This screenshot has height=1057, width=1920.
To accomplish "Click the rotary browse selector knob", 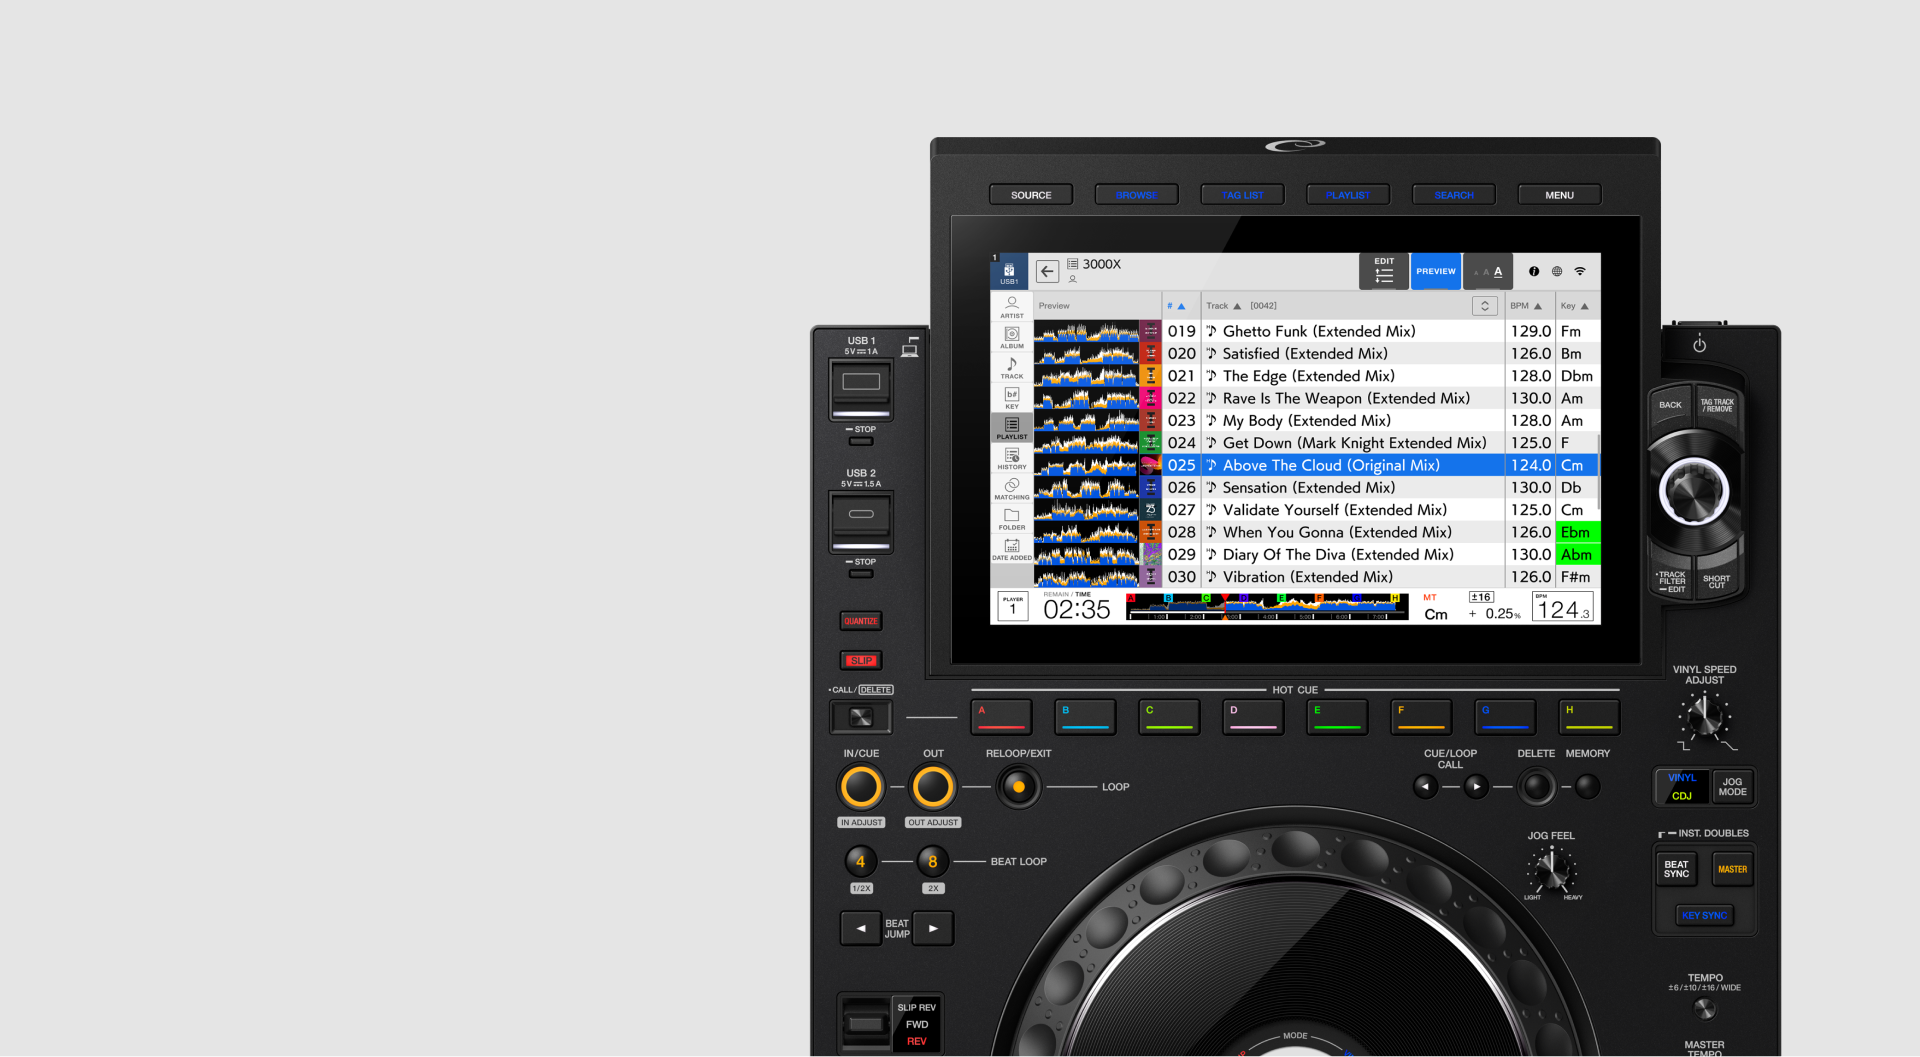I will coord(1694,491).
